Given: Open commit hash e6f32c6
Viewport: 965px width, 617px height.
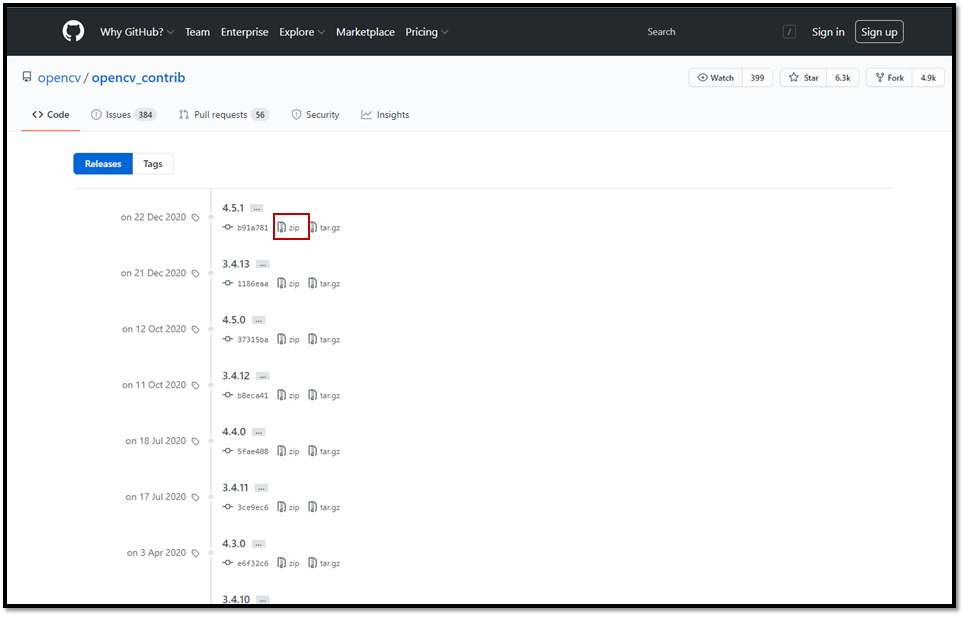Looking at the screenshot, I should pos(253,563).
